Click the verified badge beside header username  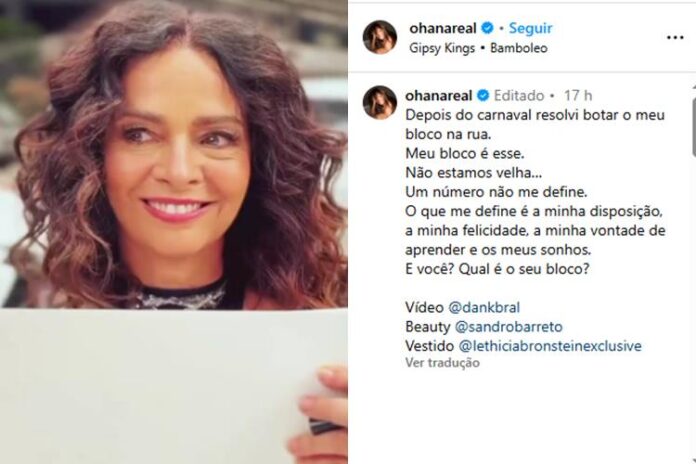click(x=487, y=28)
